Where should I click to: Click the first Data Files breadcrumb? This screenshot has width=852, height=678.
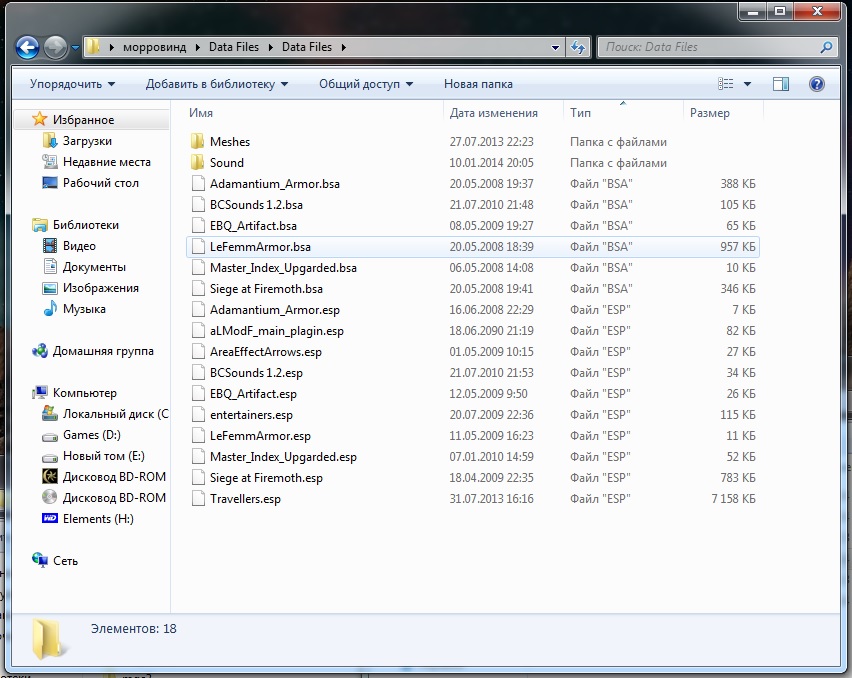[x=234, y=47]
